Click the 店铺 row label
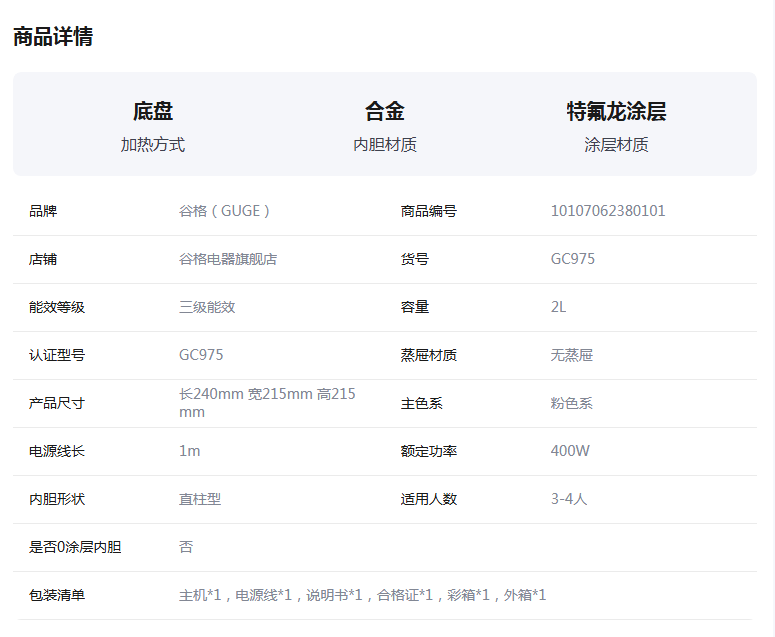Viewport: 775px width, 637px height. click(43, 259)
